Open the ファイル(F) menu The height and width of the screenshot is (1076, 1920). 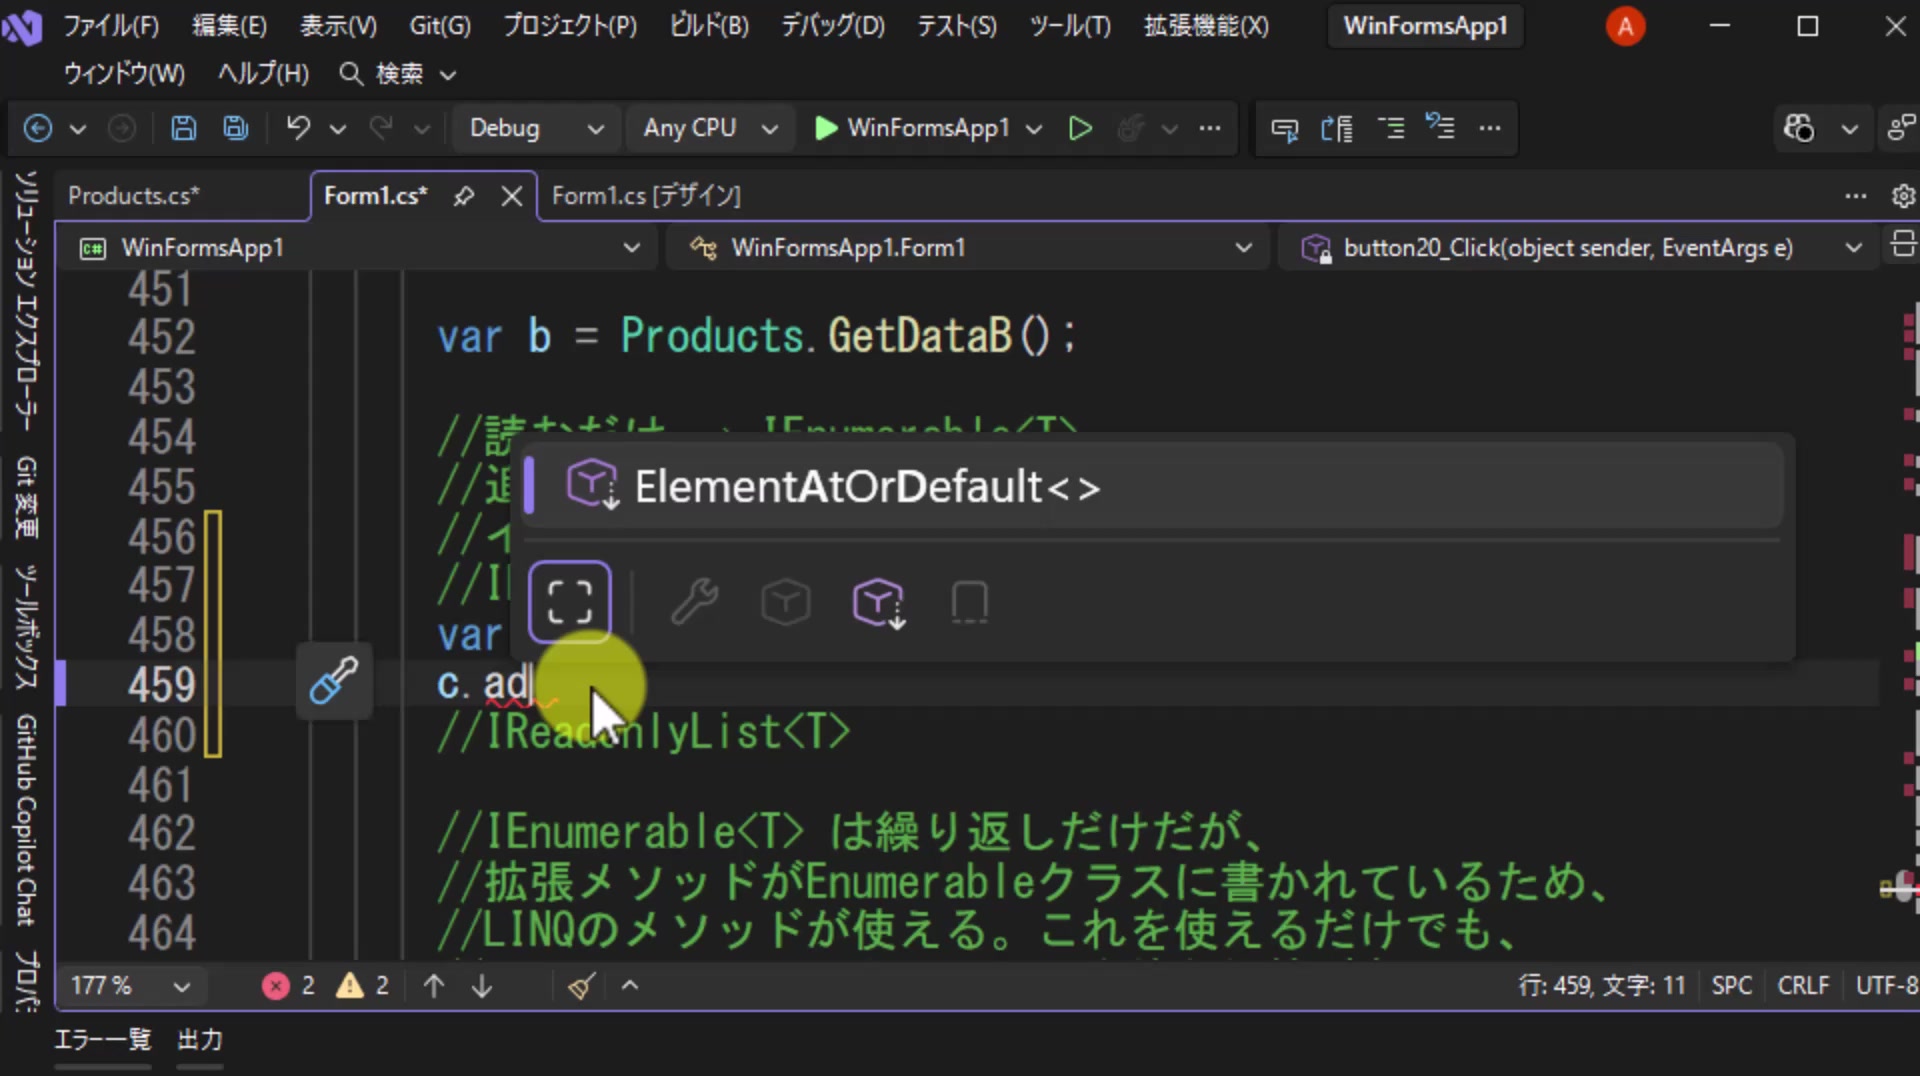tap(111, 26)
